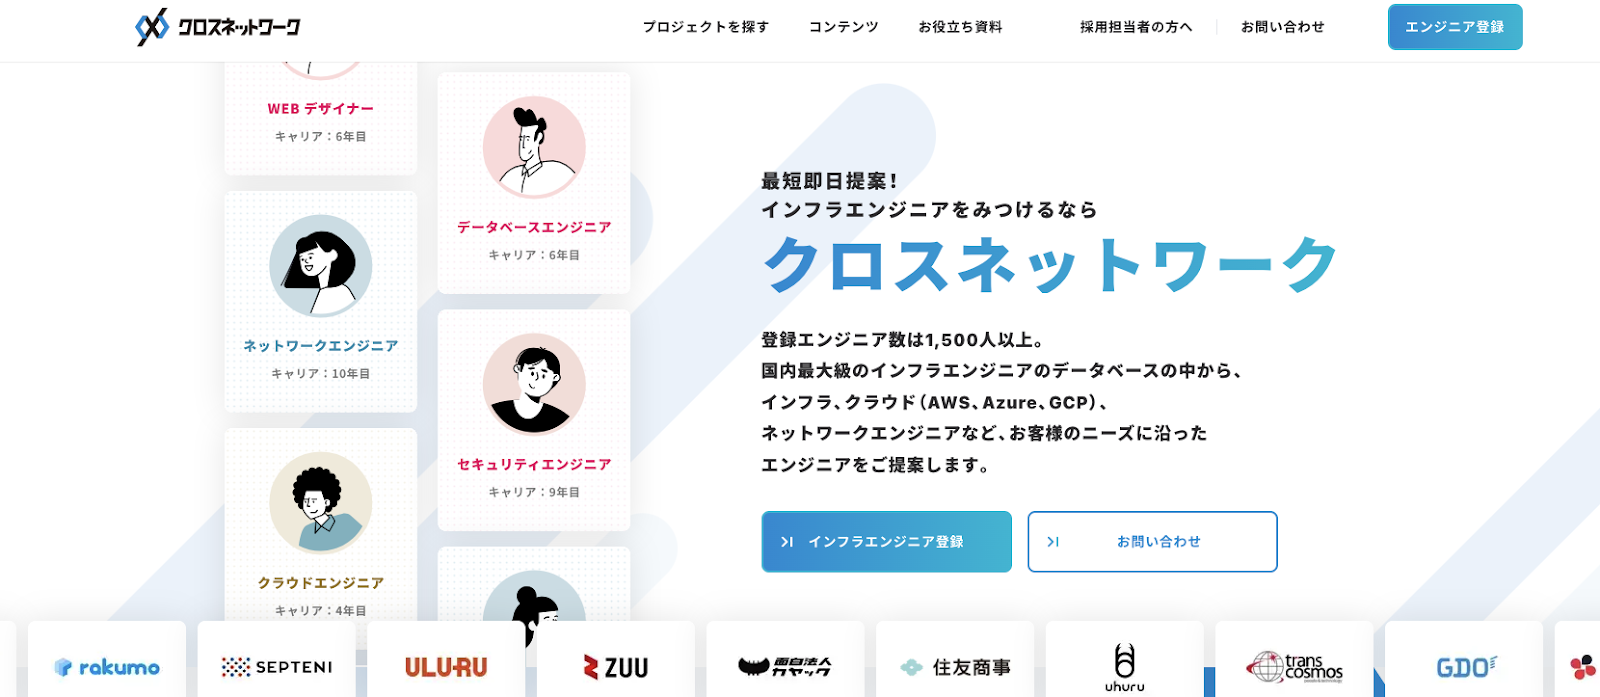
Task: Open the お問い合わせ header link
Action: click(x=1282, y=27)
